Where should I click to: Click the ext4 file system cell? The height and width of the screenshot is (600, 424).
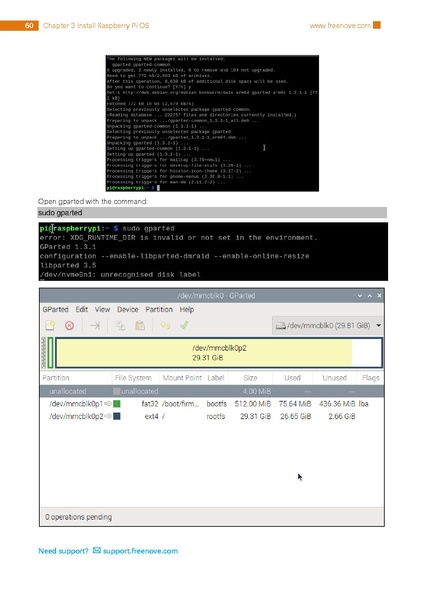[x=152, y=416]
